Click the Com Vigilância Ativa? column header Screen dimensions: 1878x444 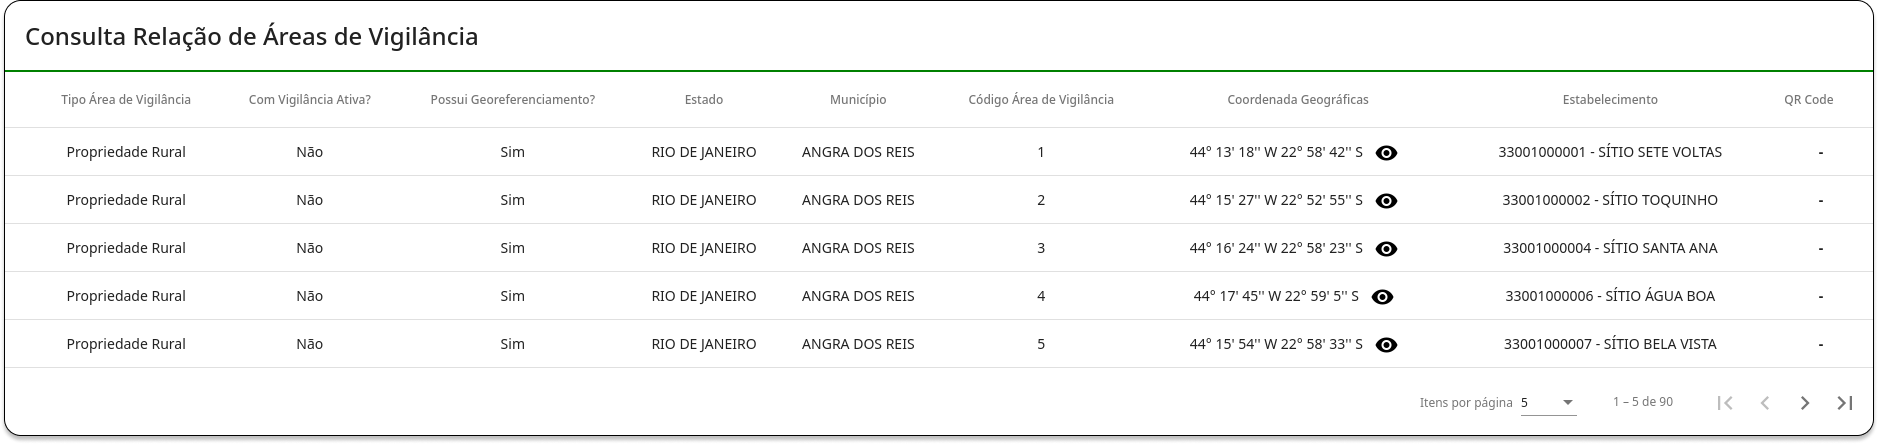[x=310, y=100]
